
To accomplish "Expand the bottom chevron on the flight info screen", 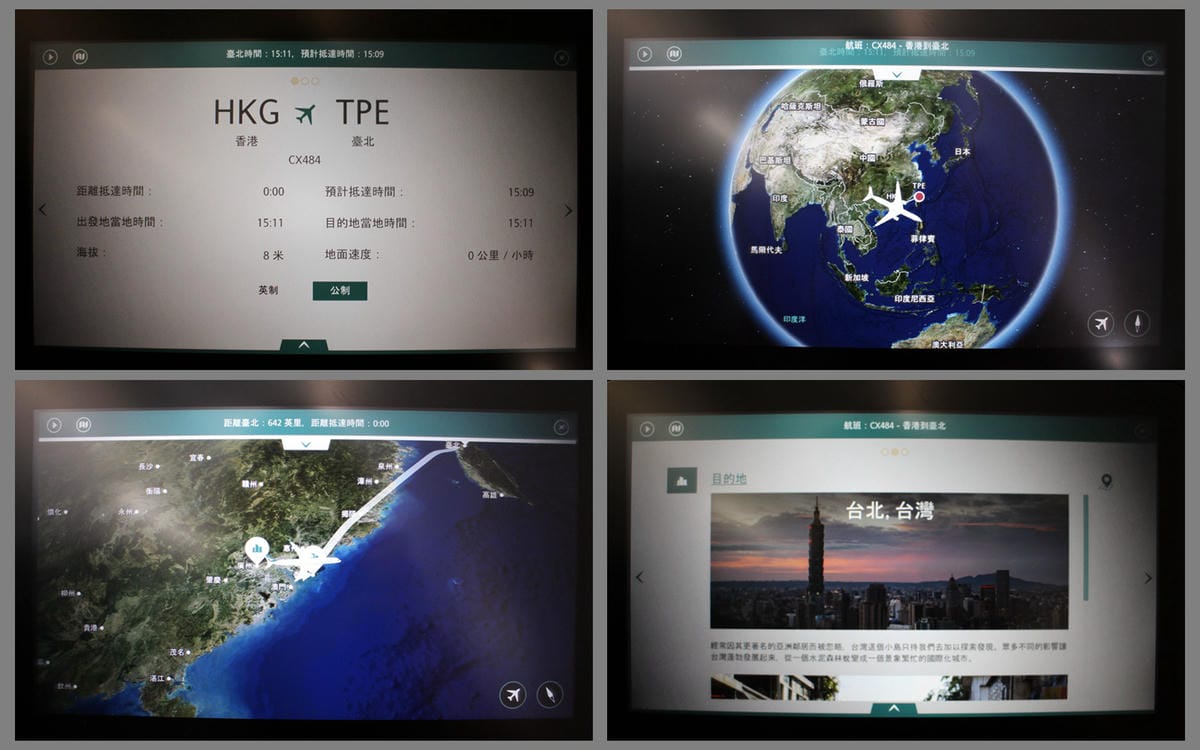I will click(x=304, y=345).
